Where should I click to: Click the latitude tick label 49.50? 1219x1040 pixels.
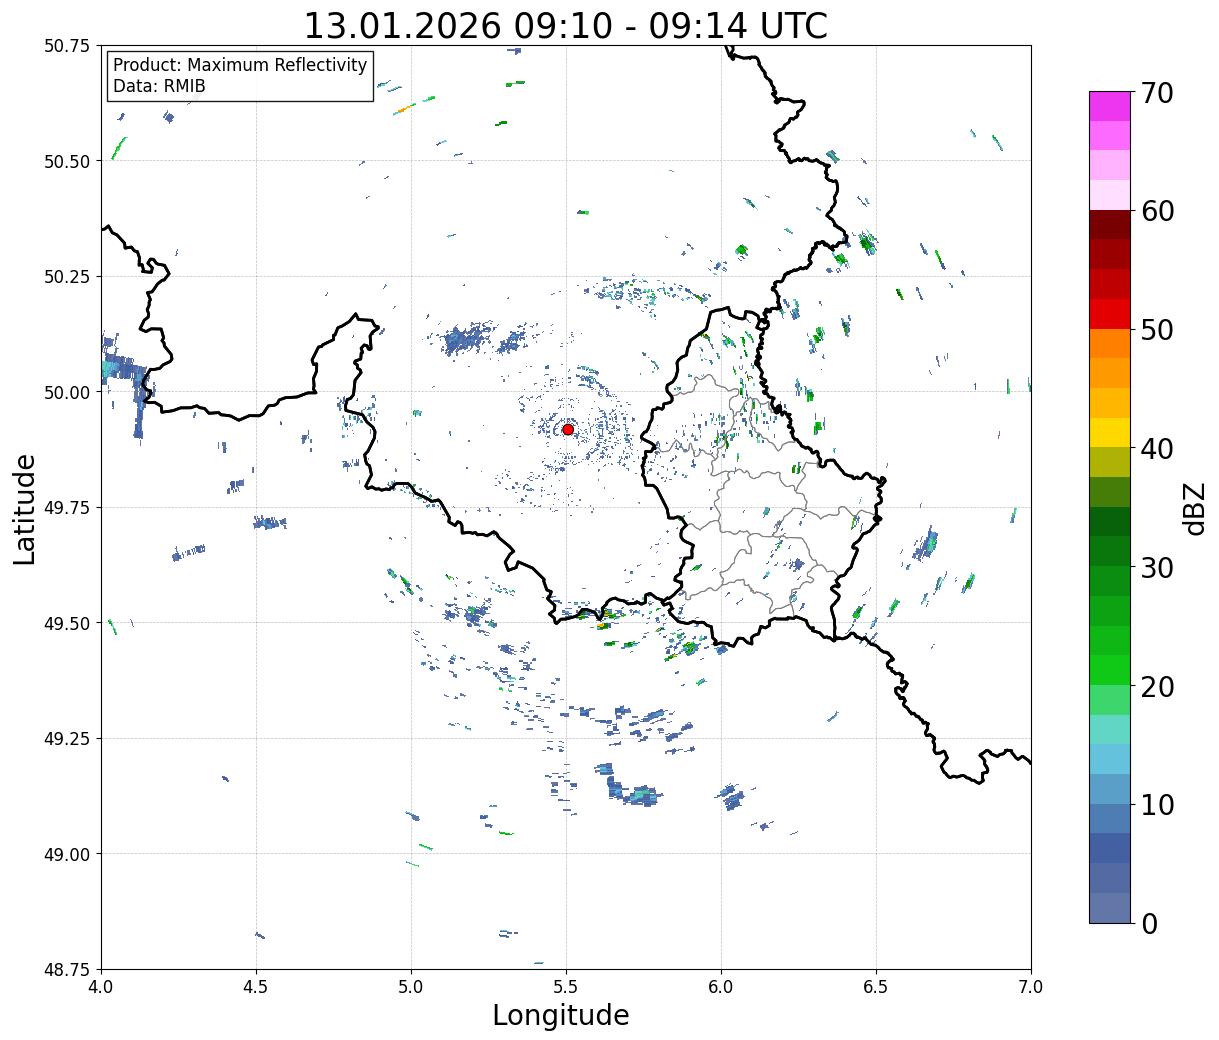[x=68, y=623]
